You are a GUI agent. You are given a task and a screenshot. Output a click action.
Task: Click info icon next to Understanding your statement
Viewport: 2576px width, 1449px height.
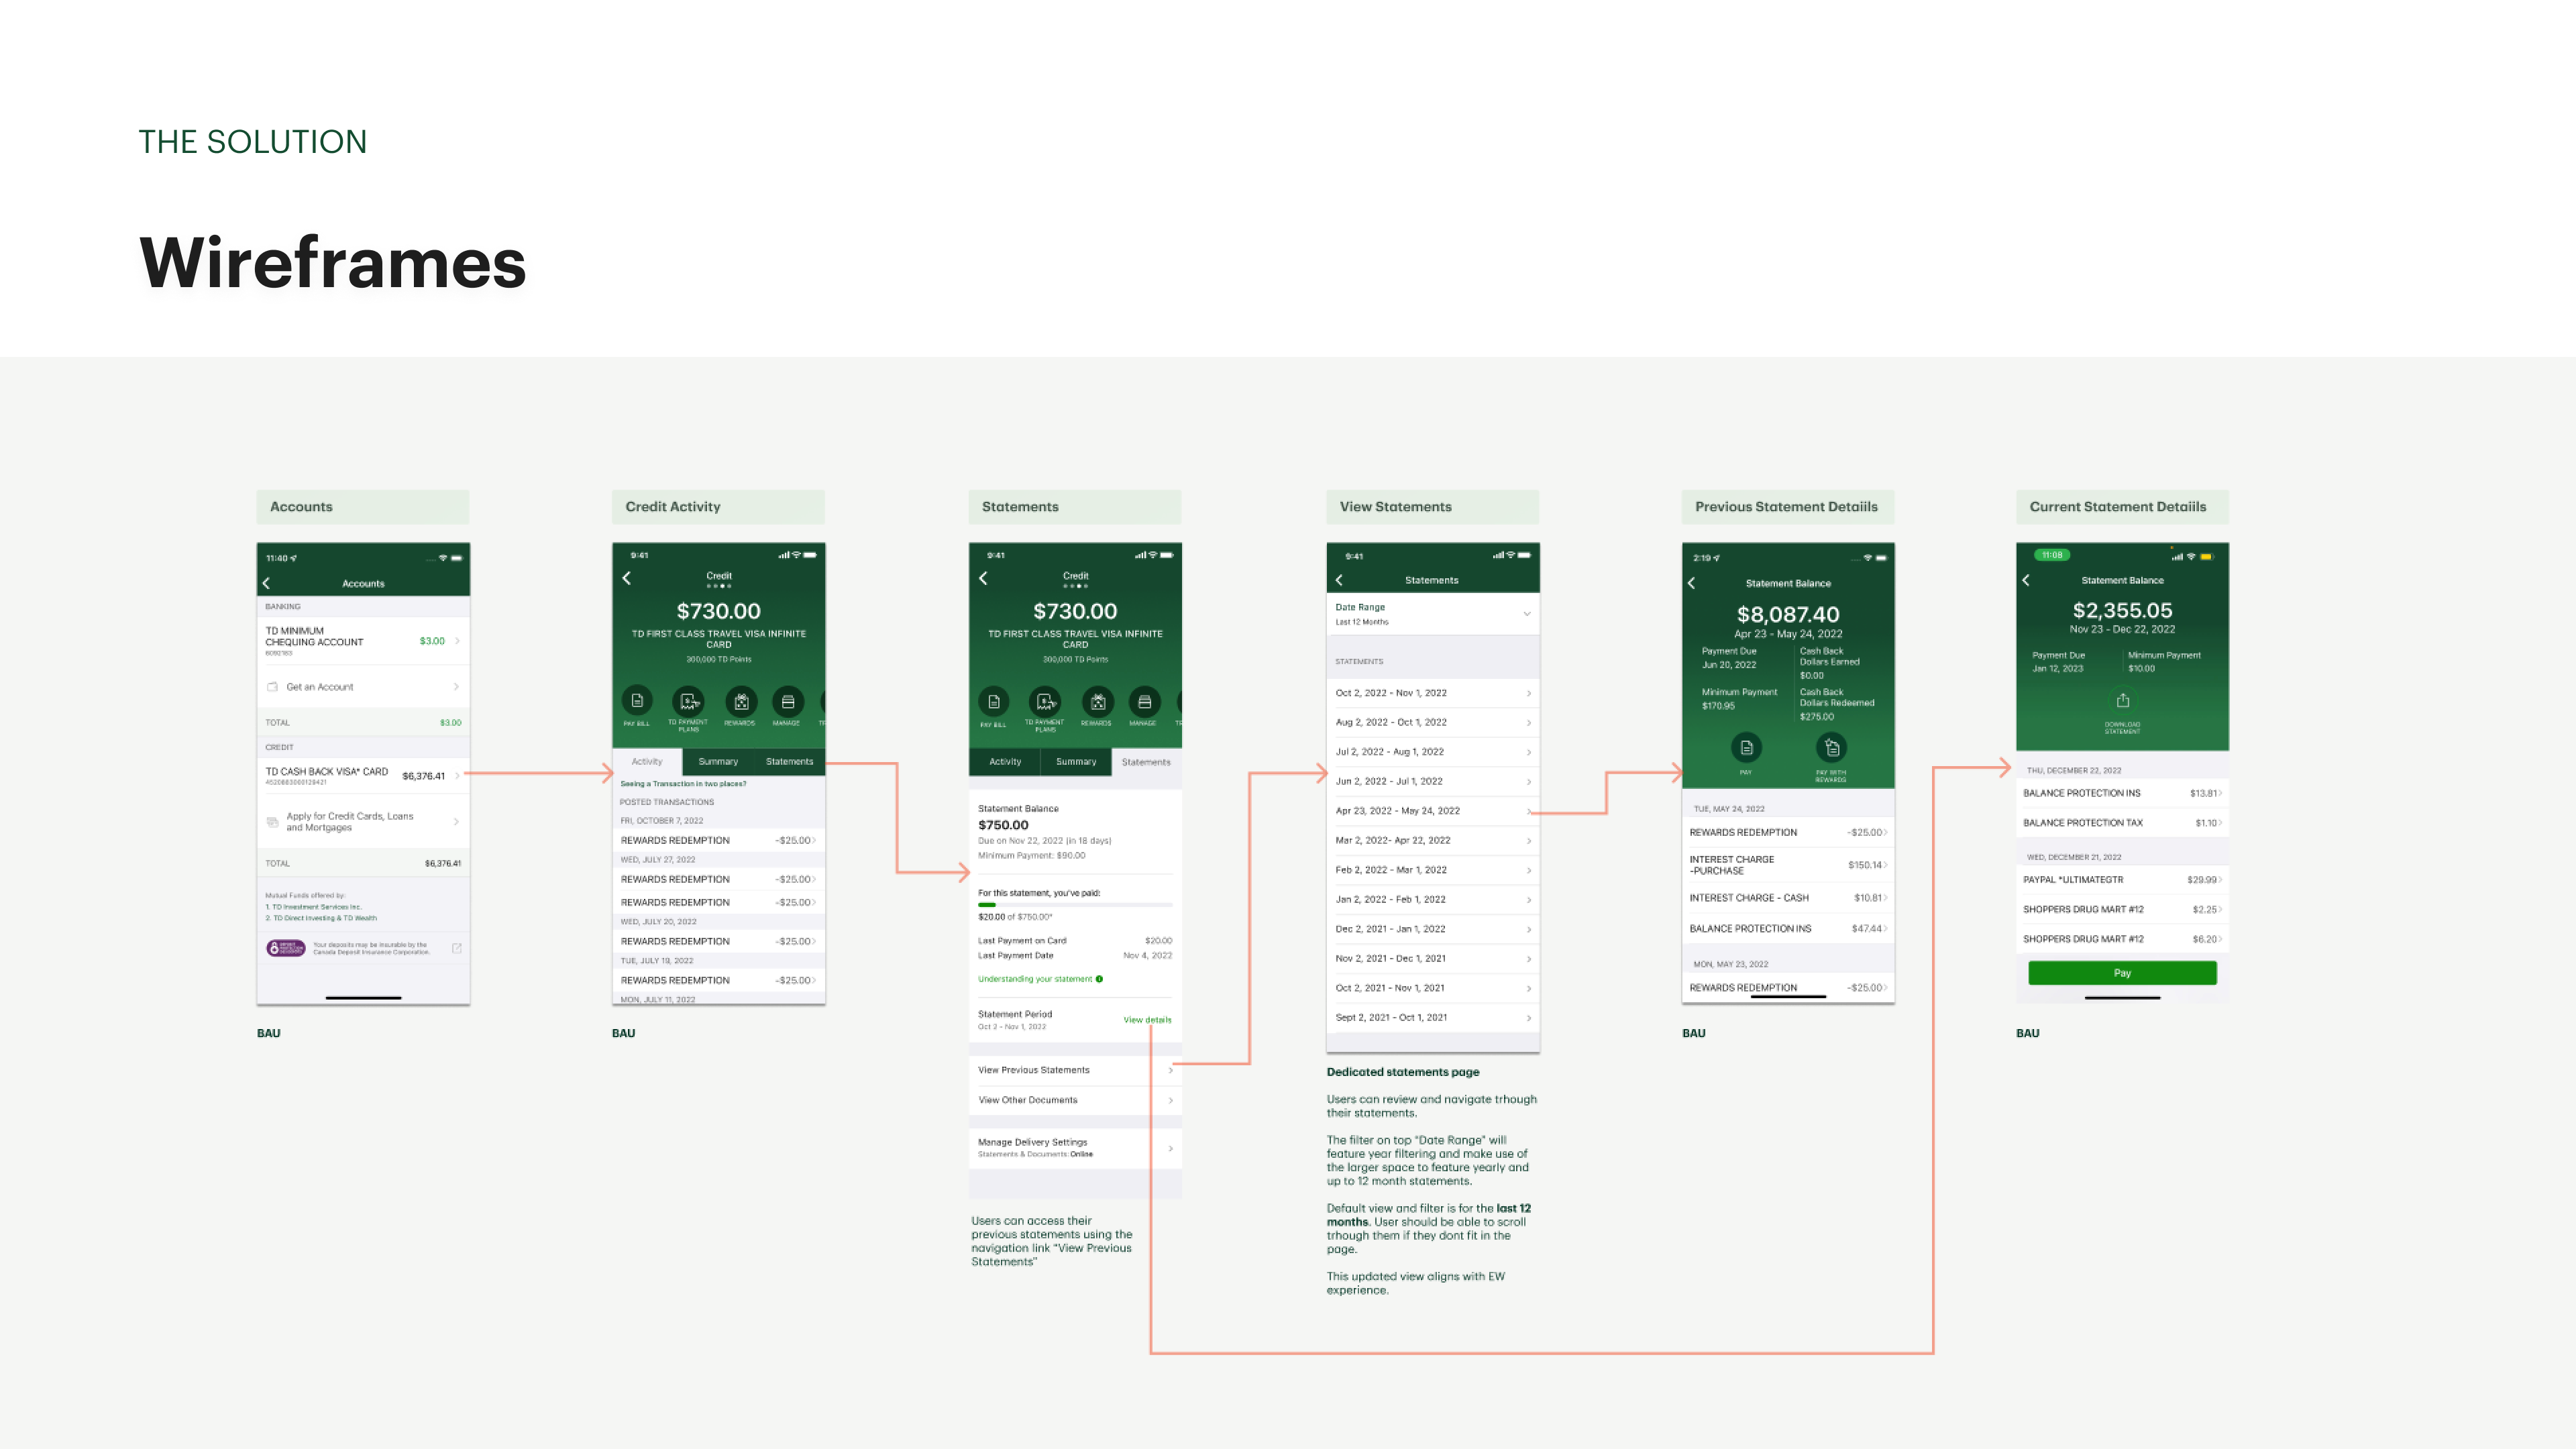(x=1099, y=979)
